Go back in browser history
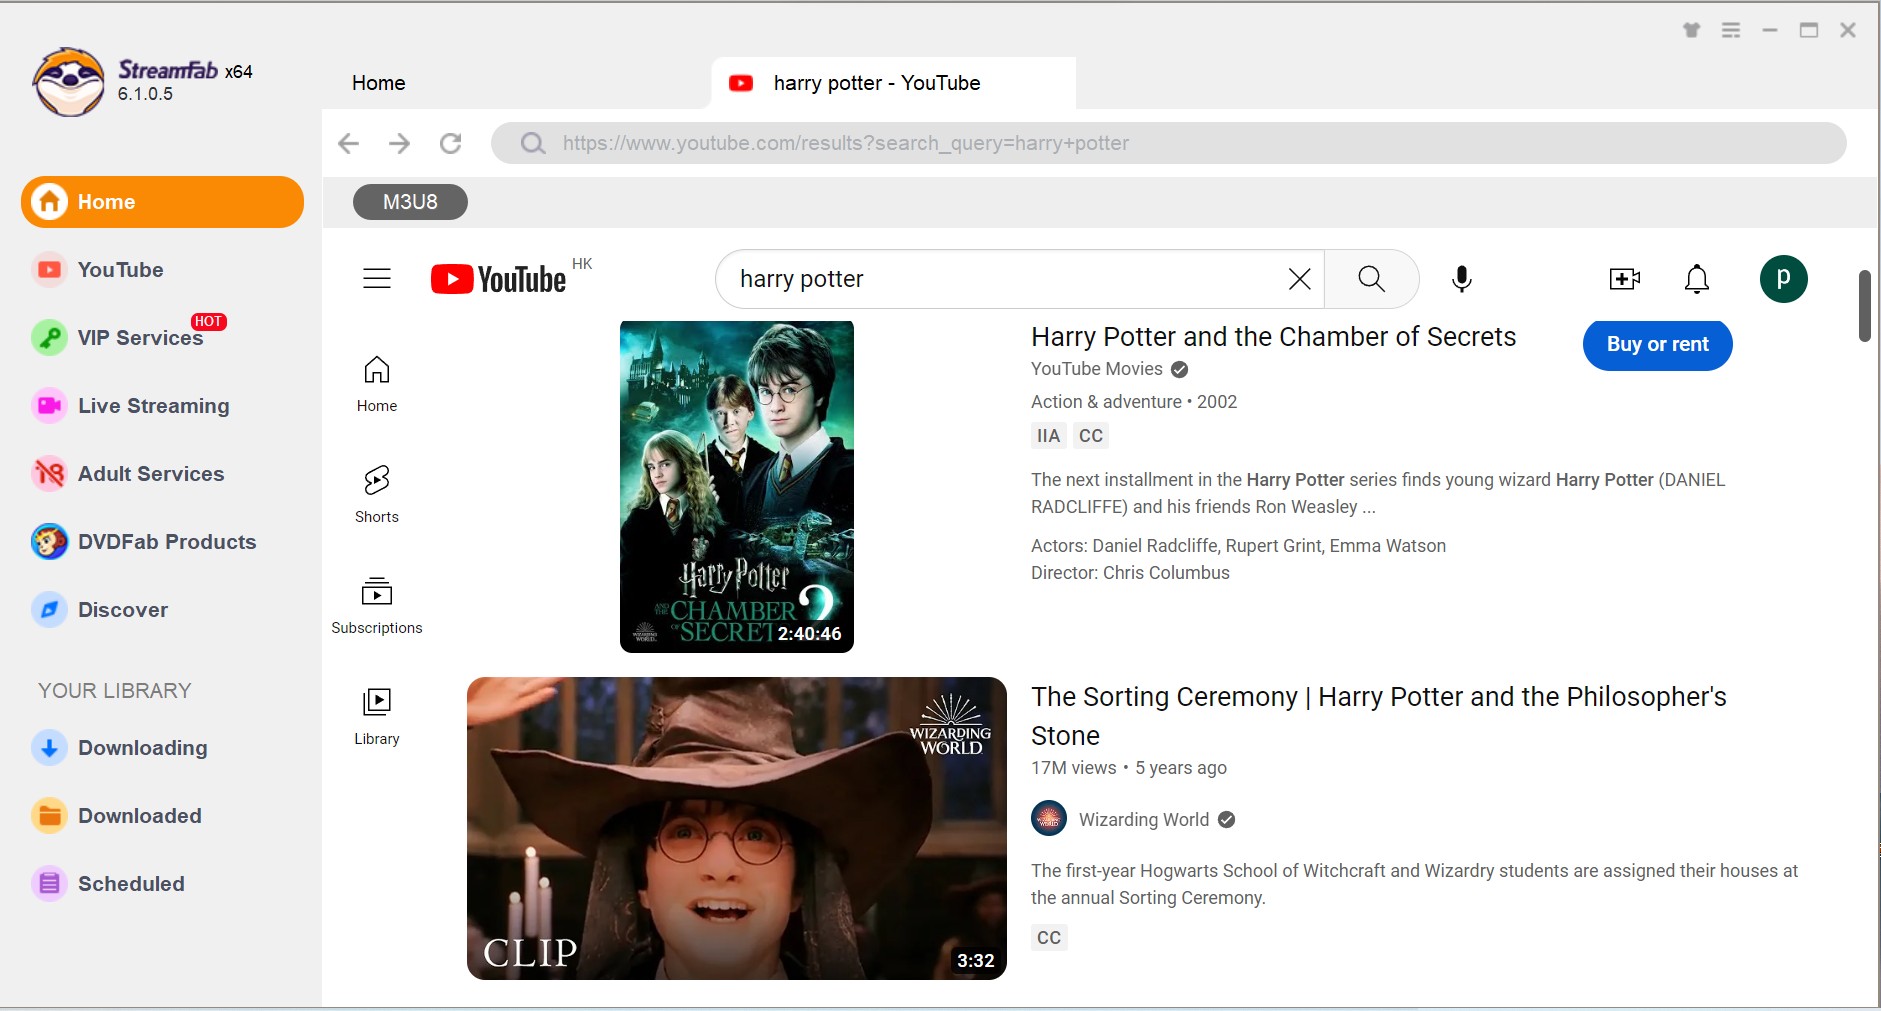The image size is (1881, 1011). pos(348,143)
